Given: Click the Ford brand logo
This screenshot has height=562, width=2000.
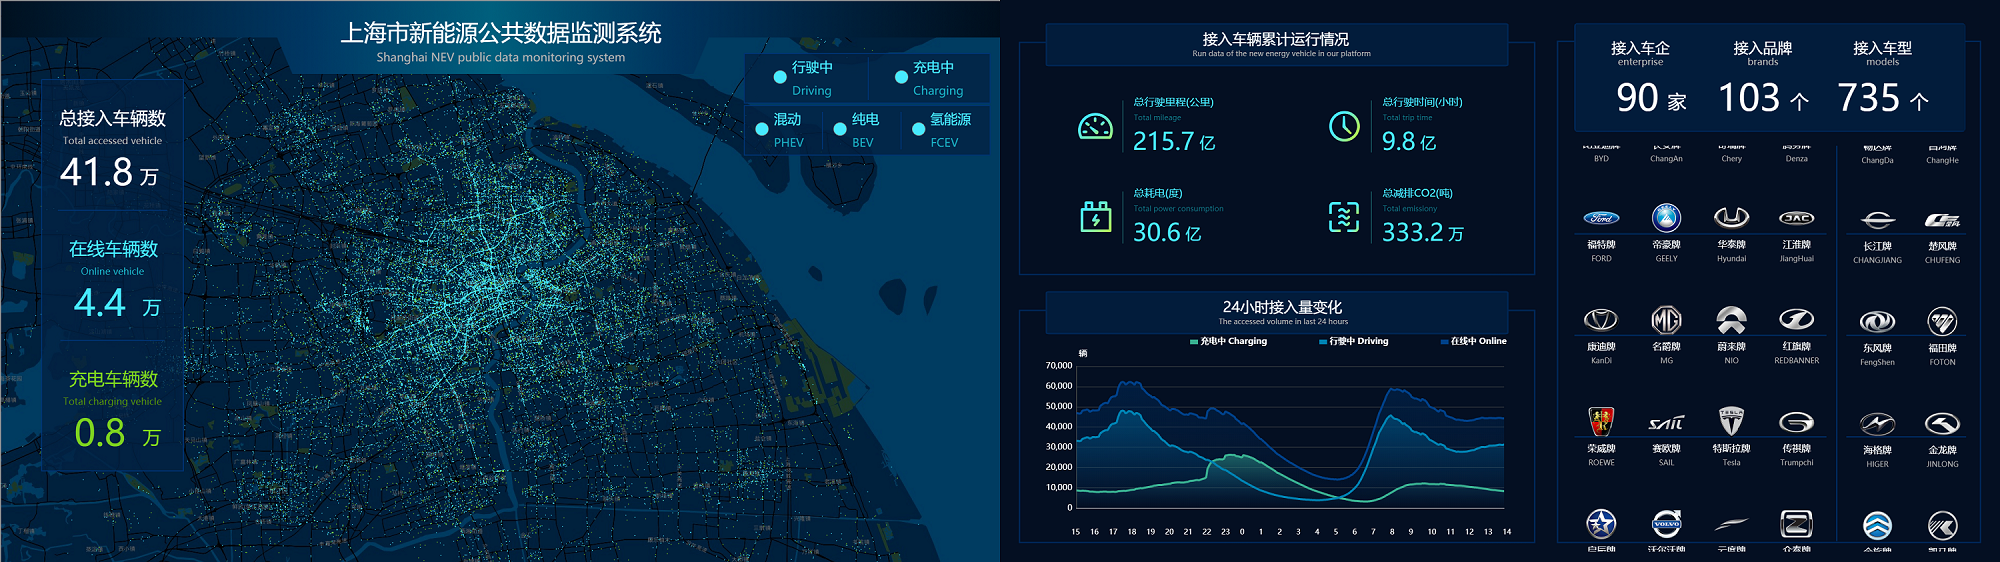Looking at the screenshot, I should tap(1601, 218).
